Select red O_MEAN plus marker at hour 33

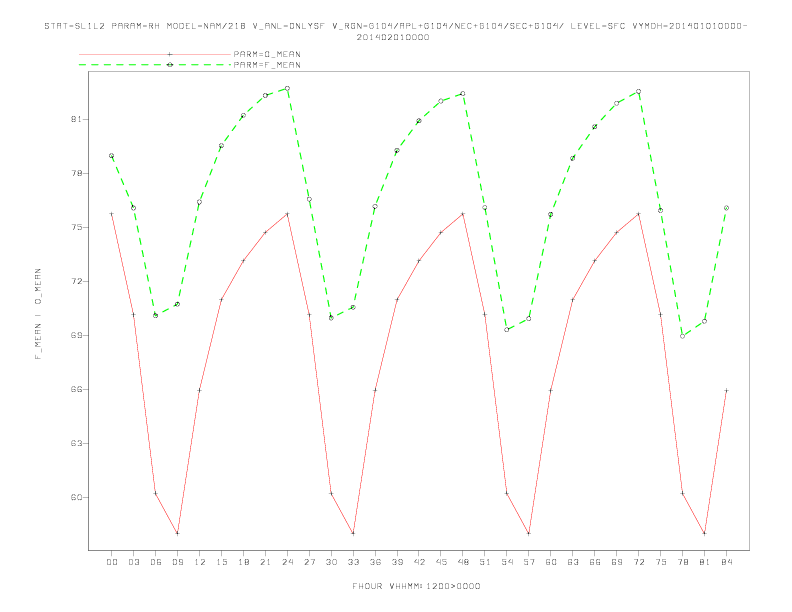(353, 533)
